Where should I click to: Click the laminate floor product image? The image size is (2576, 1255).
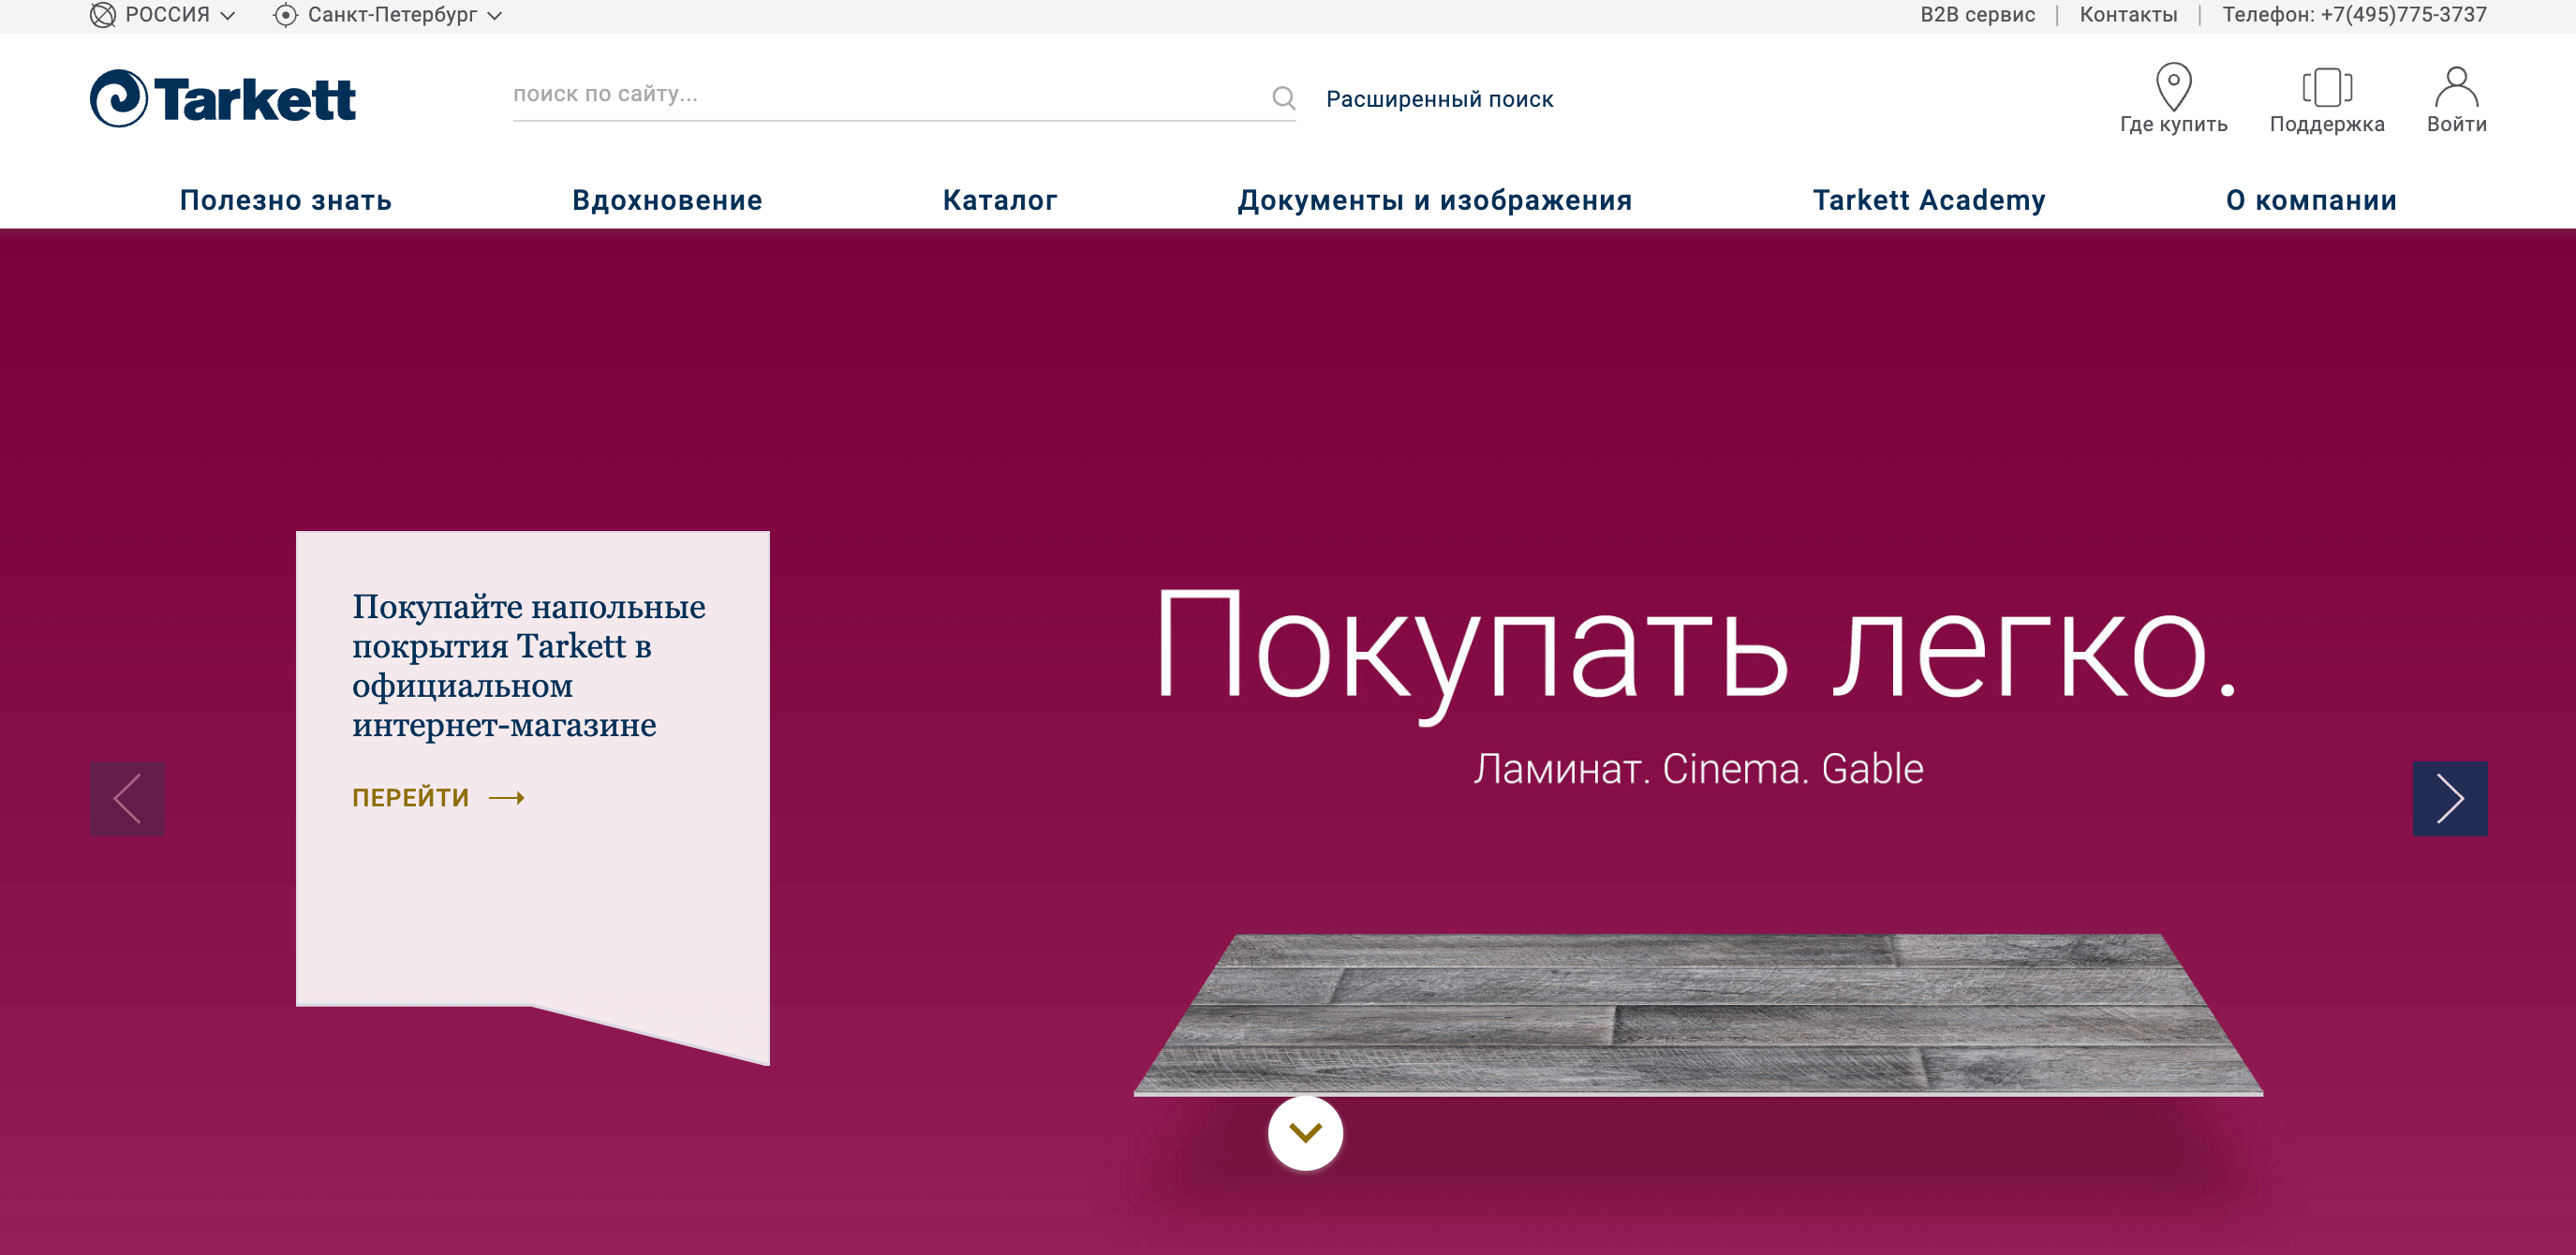pos(1697,1013)
